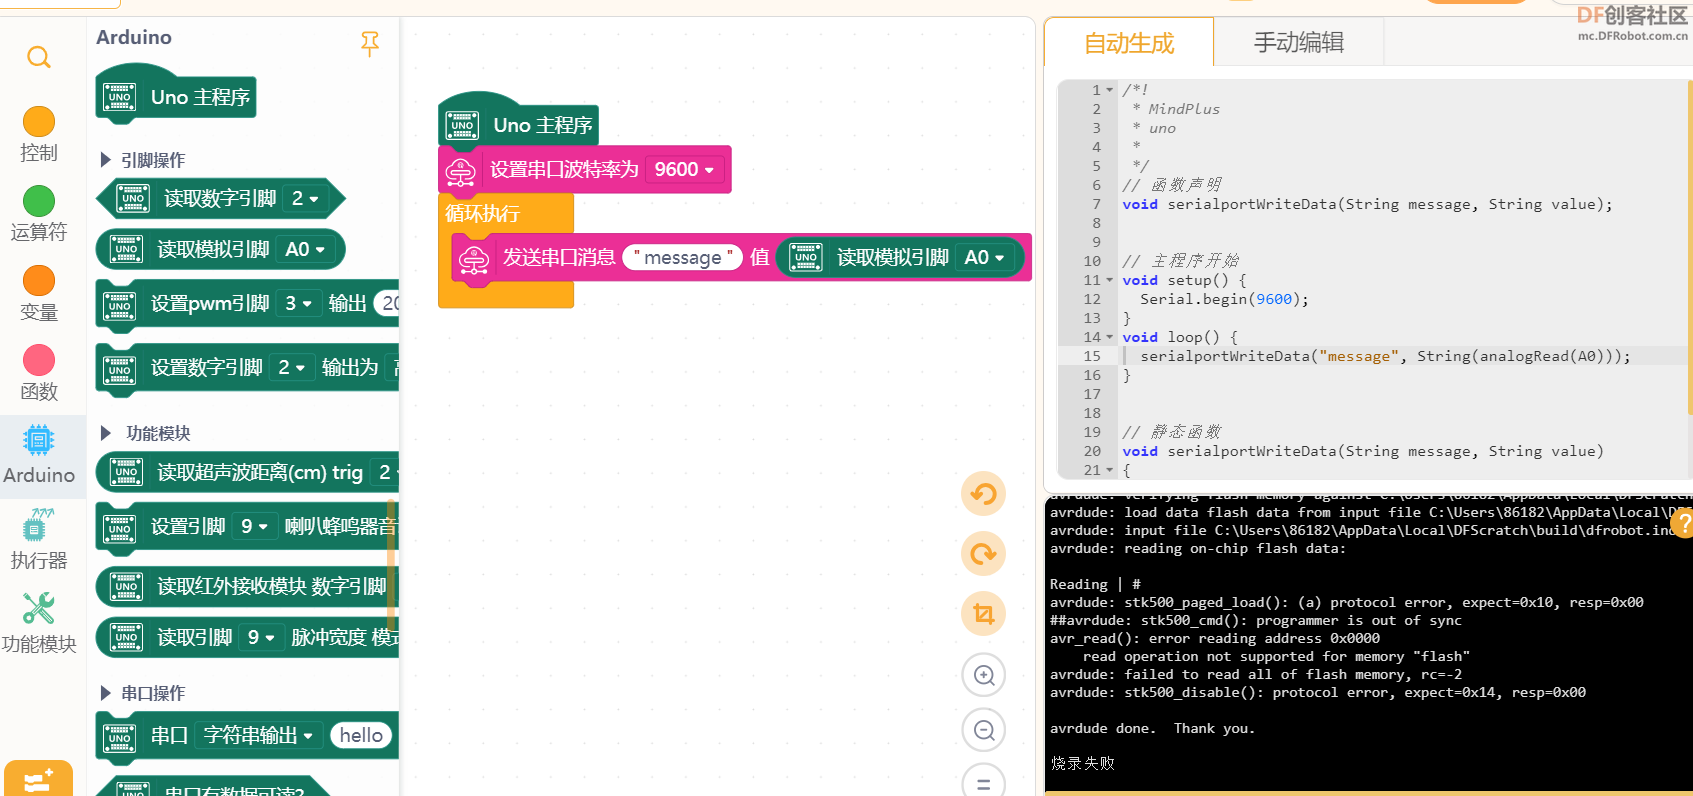
Task: Click the redo button on the workspace
Action: [984, 554]
